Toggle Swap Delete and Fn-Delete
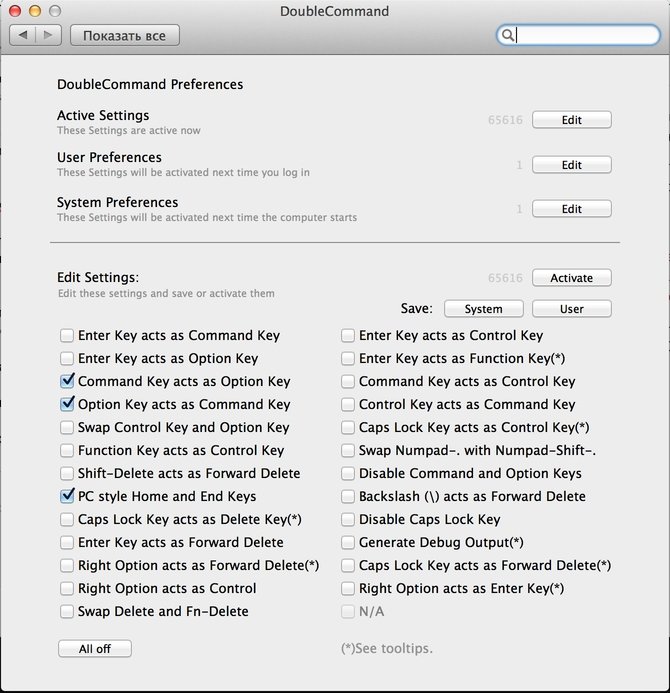This screenshot has height=693, width=670. [67, 611]
